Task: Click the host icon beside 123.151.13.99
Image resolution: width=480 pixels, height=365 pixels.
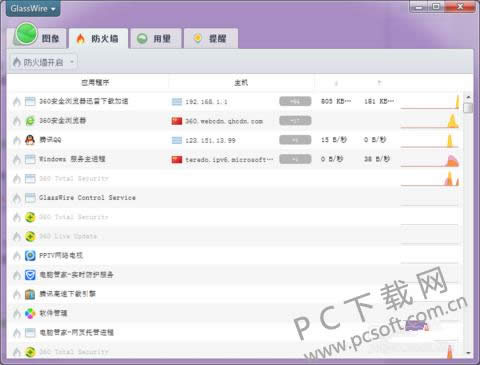Action: 177,140
